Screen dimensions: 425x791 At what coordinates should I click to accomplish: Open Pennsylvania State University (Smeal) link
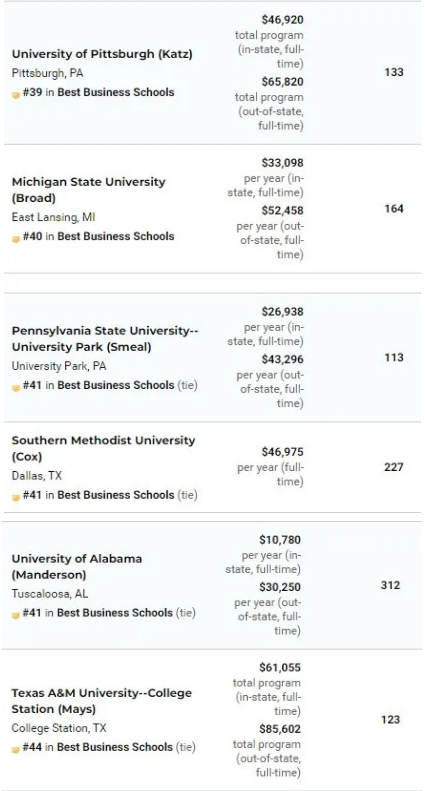(105, 338)
